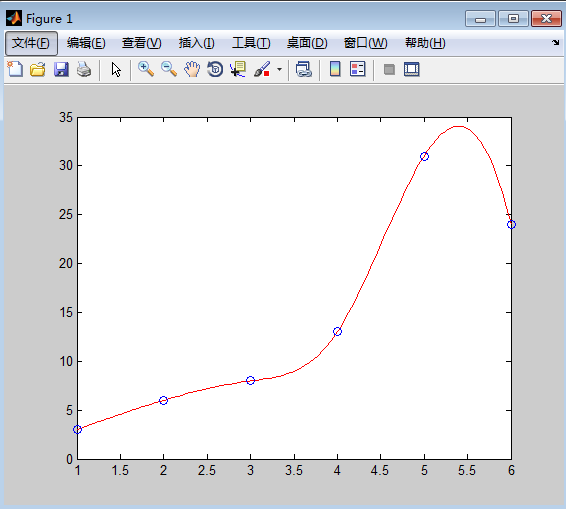Open a file with the folder icon

38,69
